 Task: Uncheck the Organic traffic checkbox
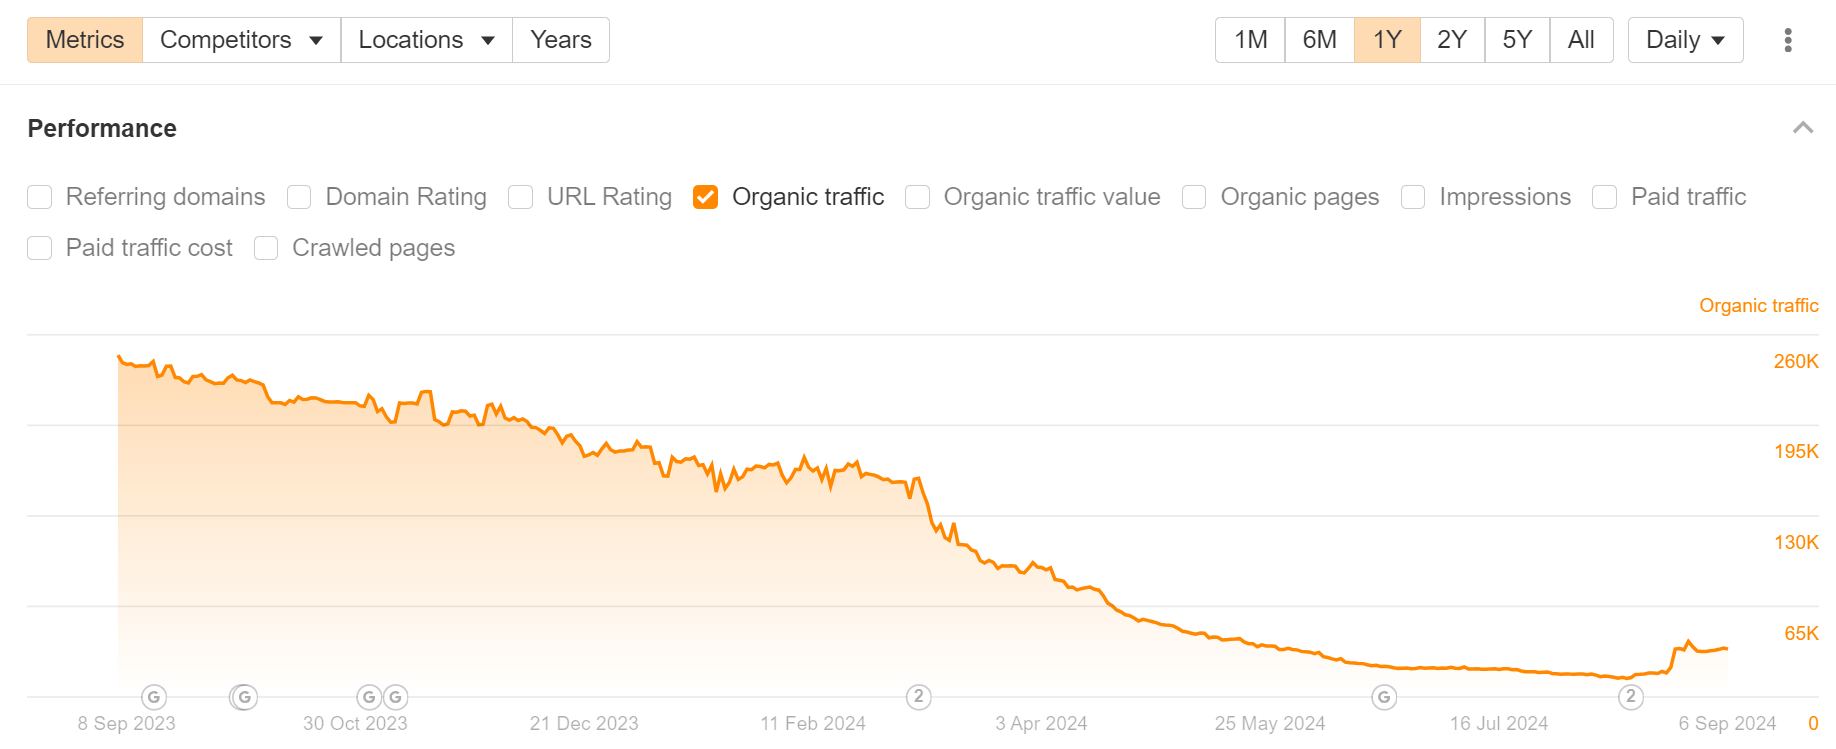[x=706, y=197]
